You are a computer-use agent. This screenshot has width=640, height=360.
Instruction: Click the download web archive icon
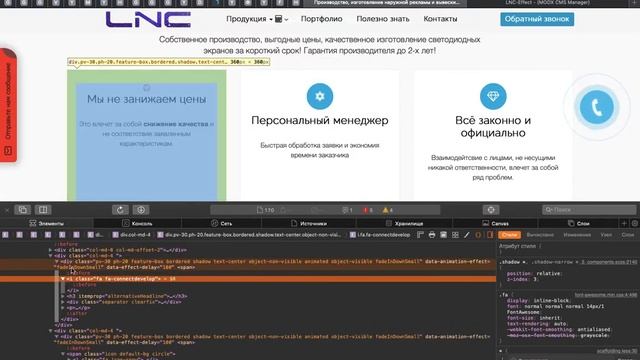(x=141, y=210)
